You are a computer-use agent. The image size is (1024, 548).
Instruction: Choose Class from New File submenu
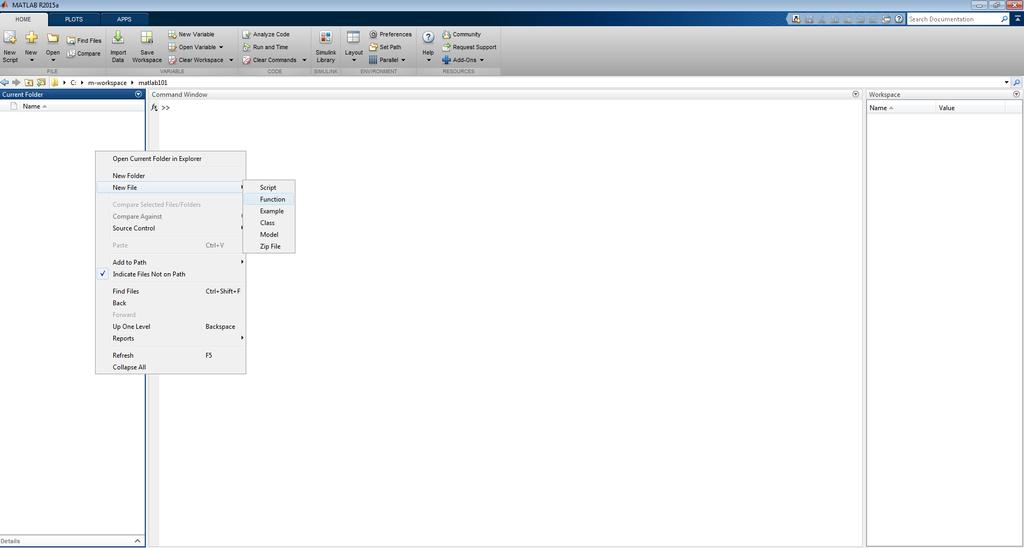(x=268, y=223)
